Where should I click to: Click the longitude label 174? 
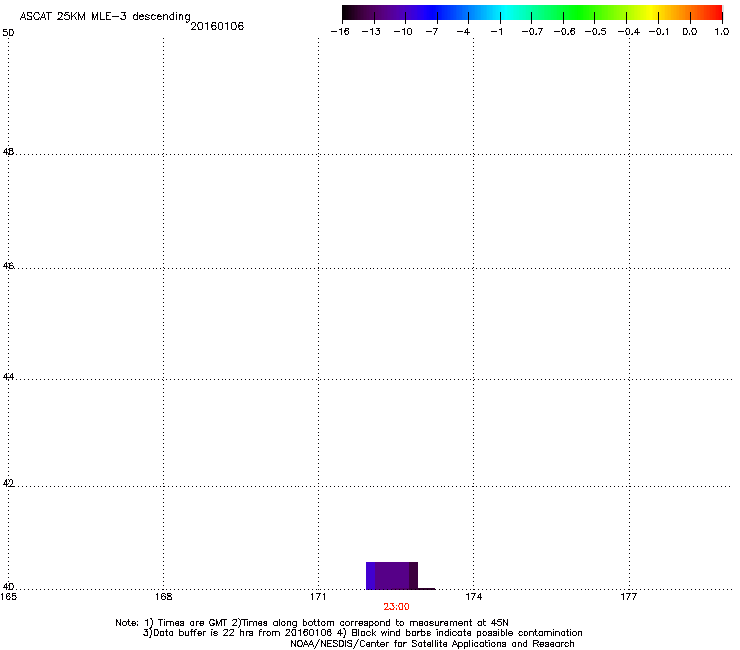click(474, 597)
